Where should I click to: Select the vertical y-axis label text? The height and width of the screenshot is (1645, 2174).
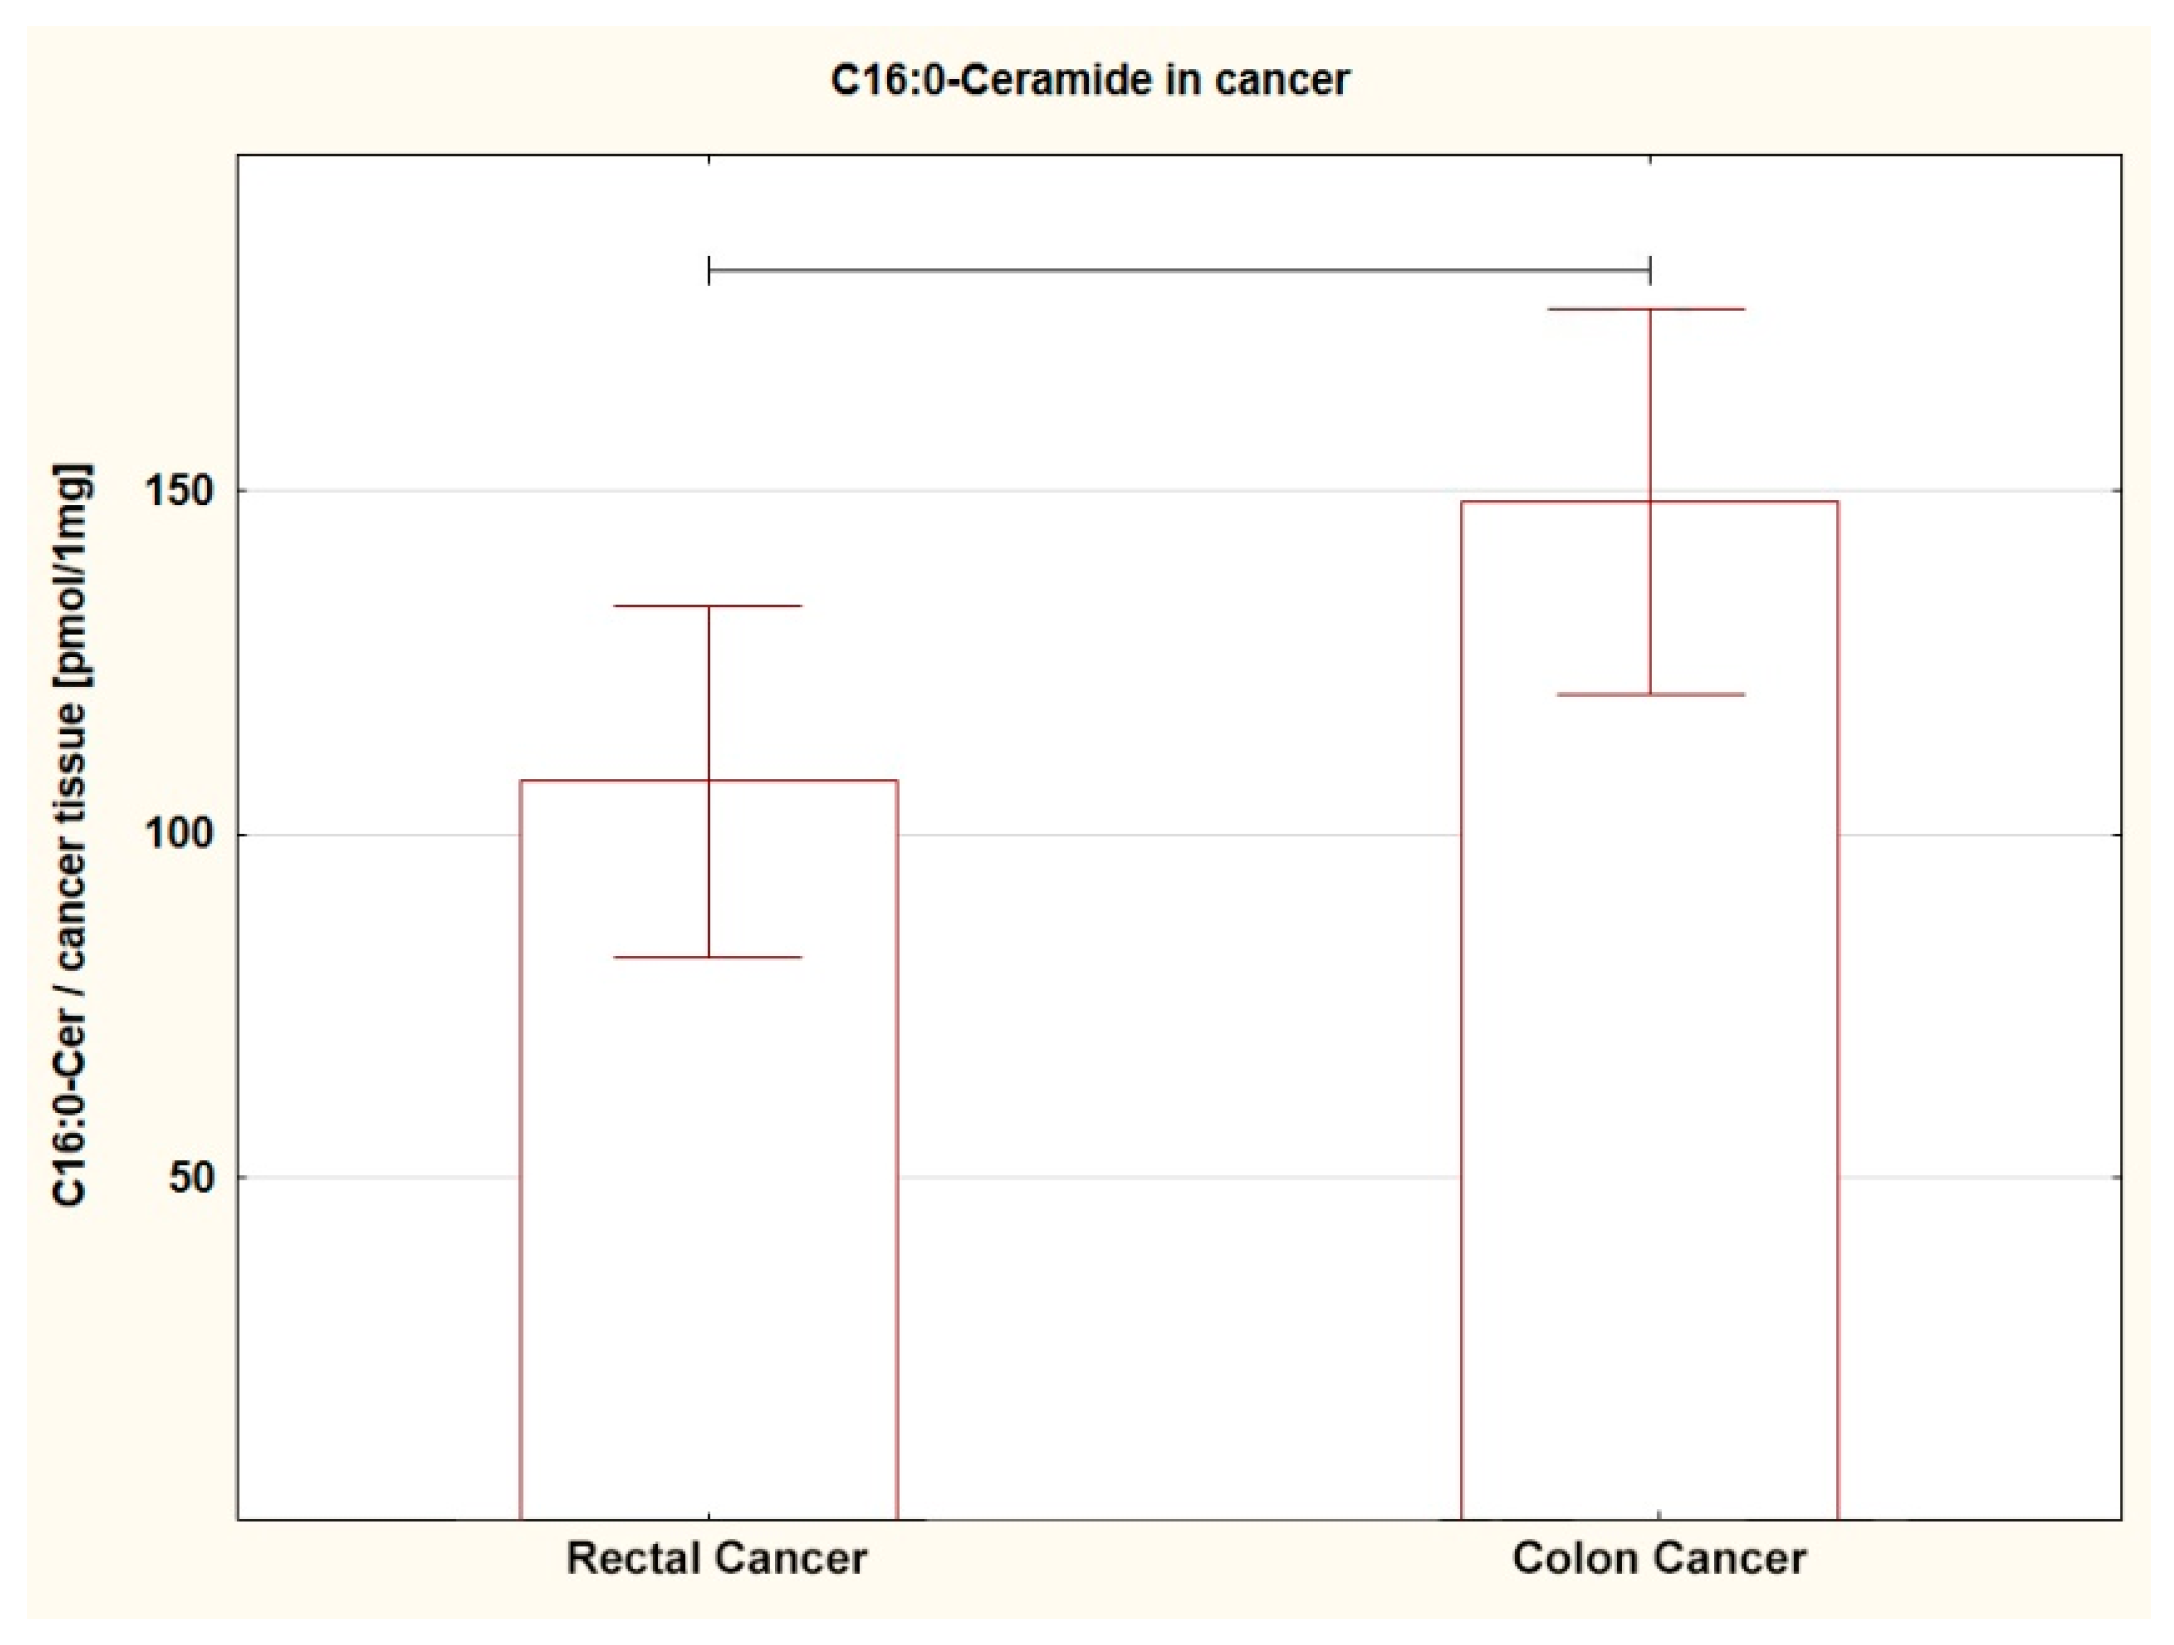point(71,835)
